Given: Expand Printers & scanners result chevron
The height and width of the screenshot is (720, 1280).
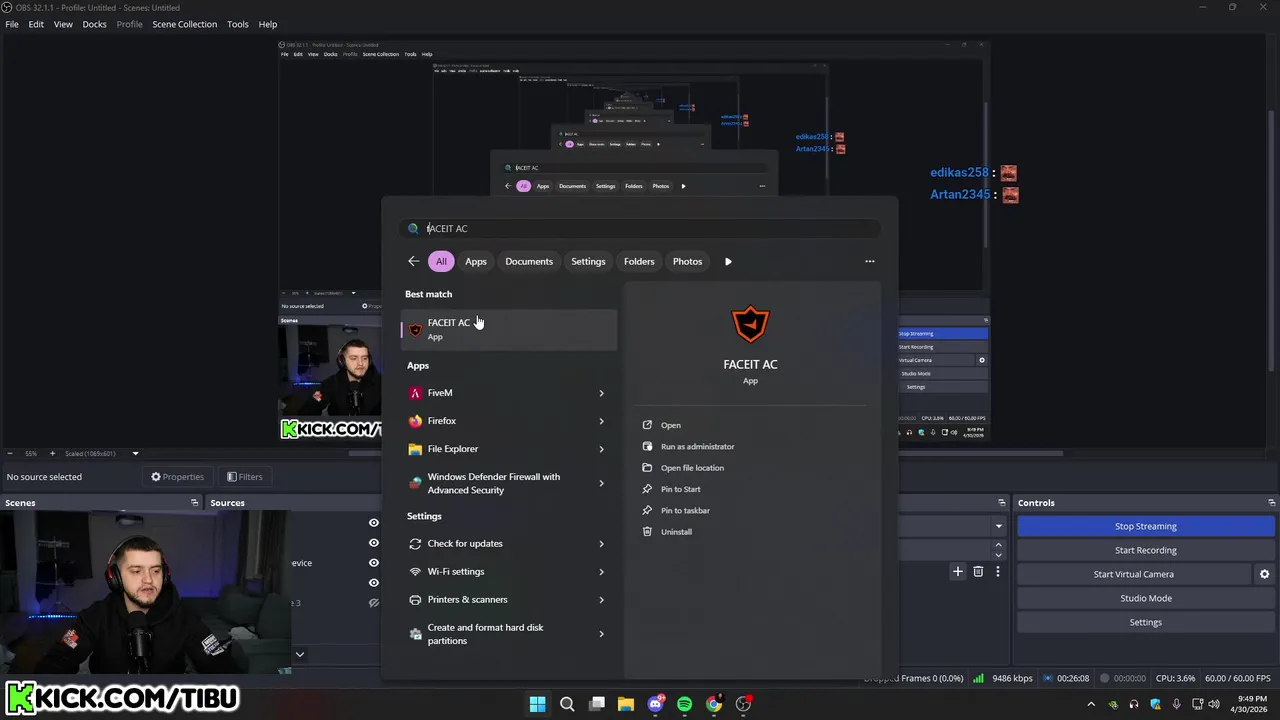Looking at the screenshot, I should pyautogui.click(x=601, y=600).
